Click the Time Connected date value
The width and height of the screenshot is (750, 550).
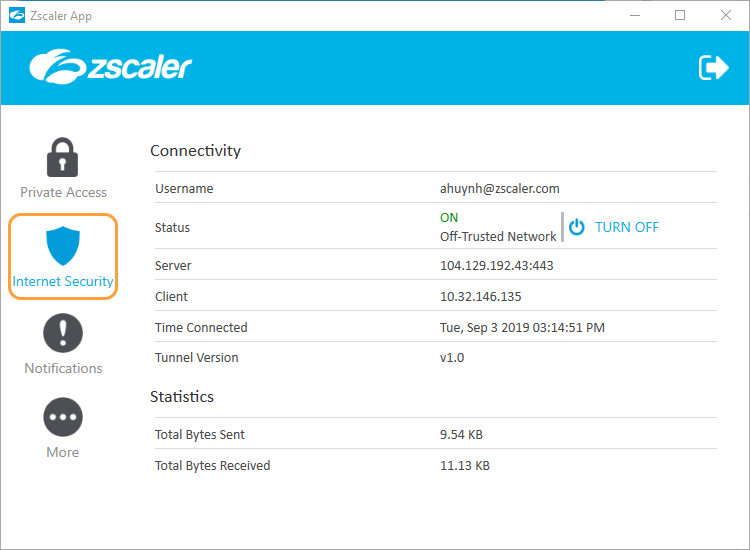tap(522, 328)
